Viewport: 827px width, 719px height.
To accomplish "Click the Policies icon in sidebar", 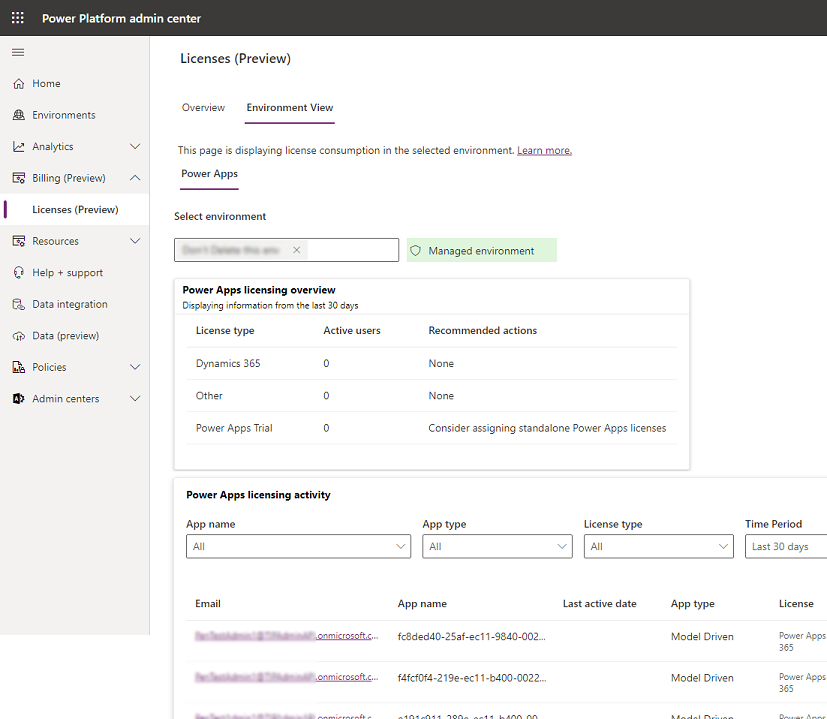I will [x=18, y=367].
